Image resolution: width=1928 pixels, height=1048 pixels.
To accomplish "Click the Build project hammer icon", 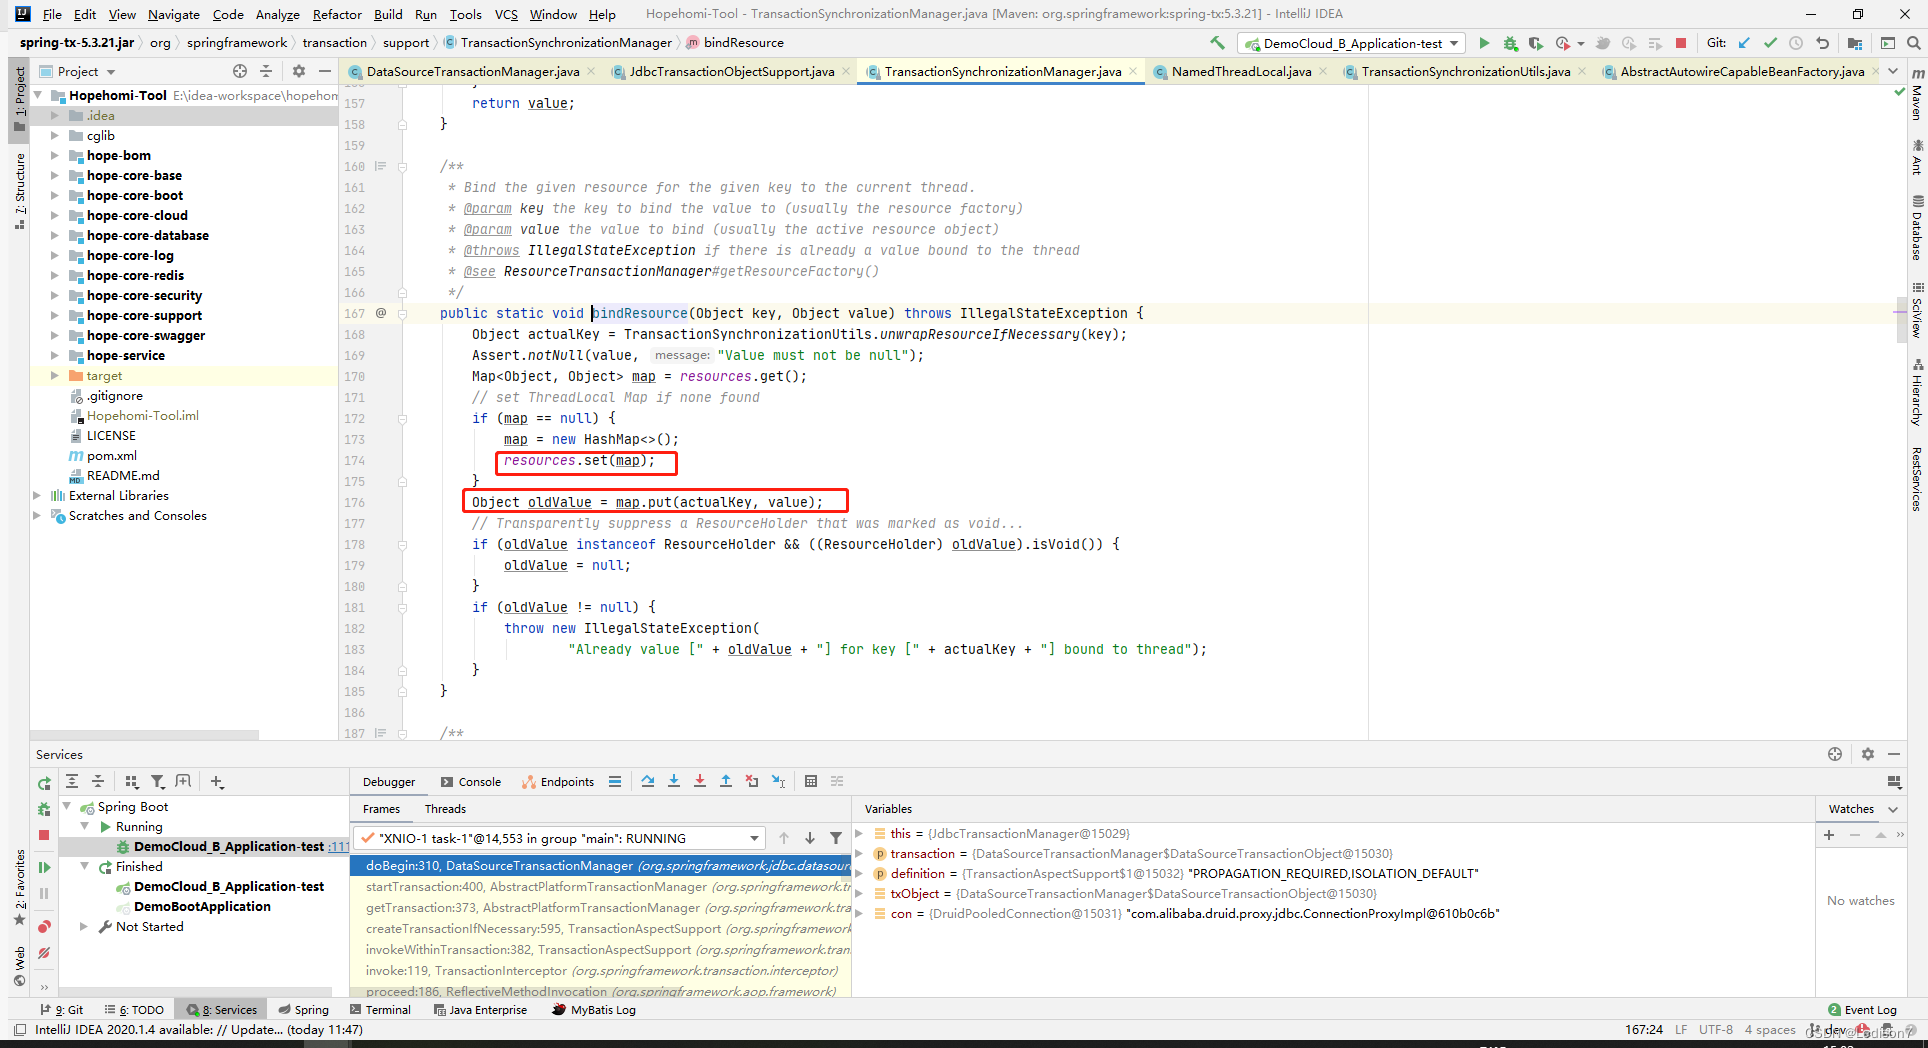I will [1217, 43].
